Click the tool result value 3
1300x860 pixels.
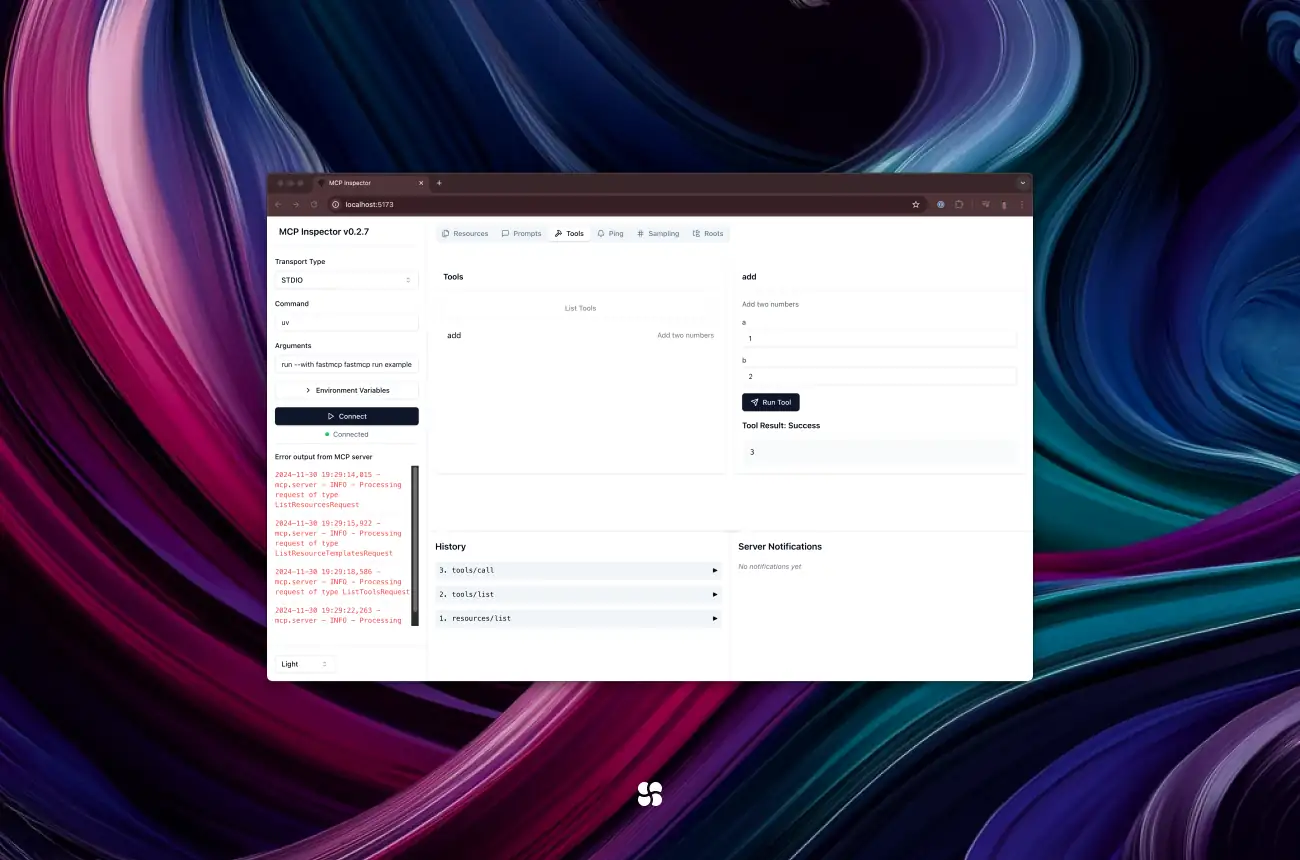(x=752, y=452)
